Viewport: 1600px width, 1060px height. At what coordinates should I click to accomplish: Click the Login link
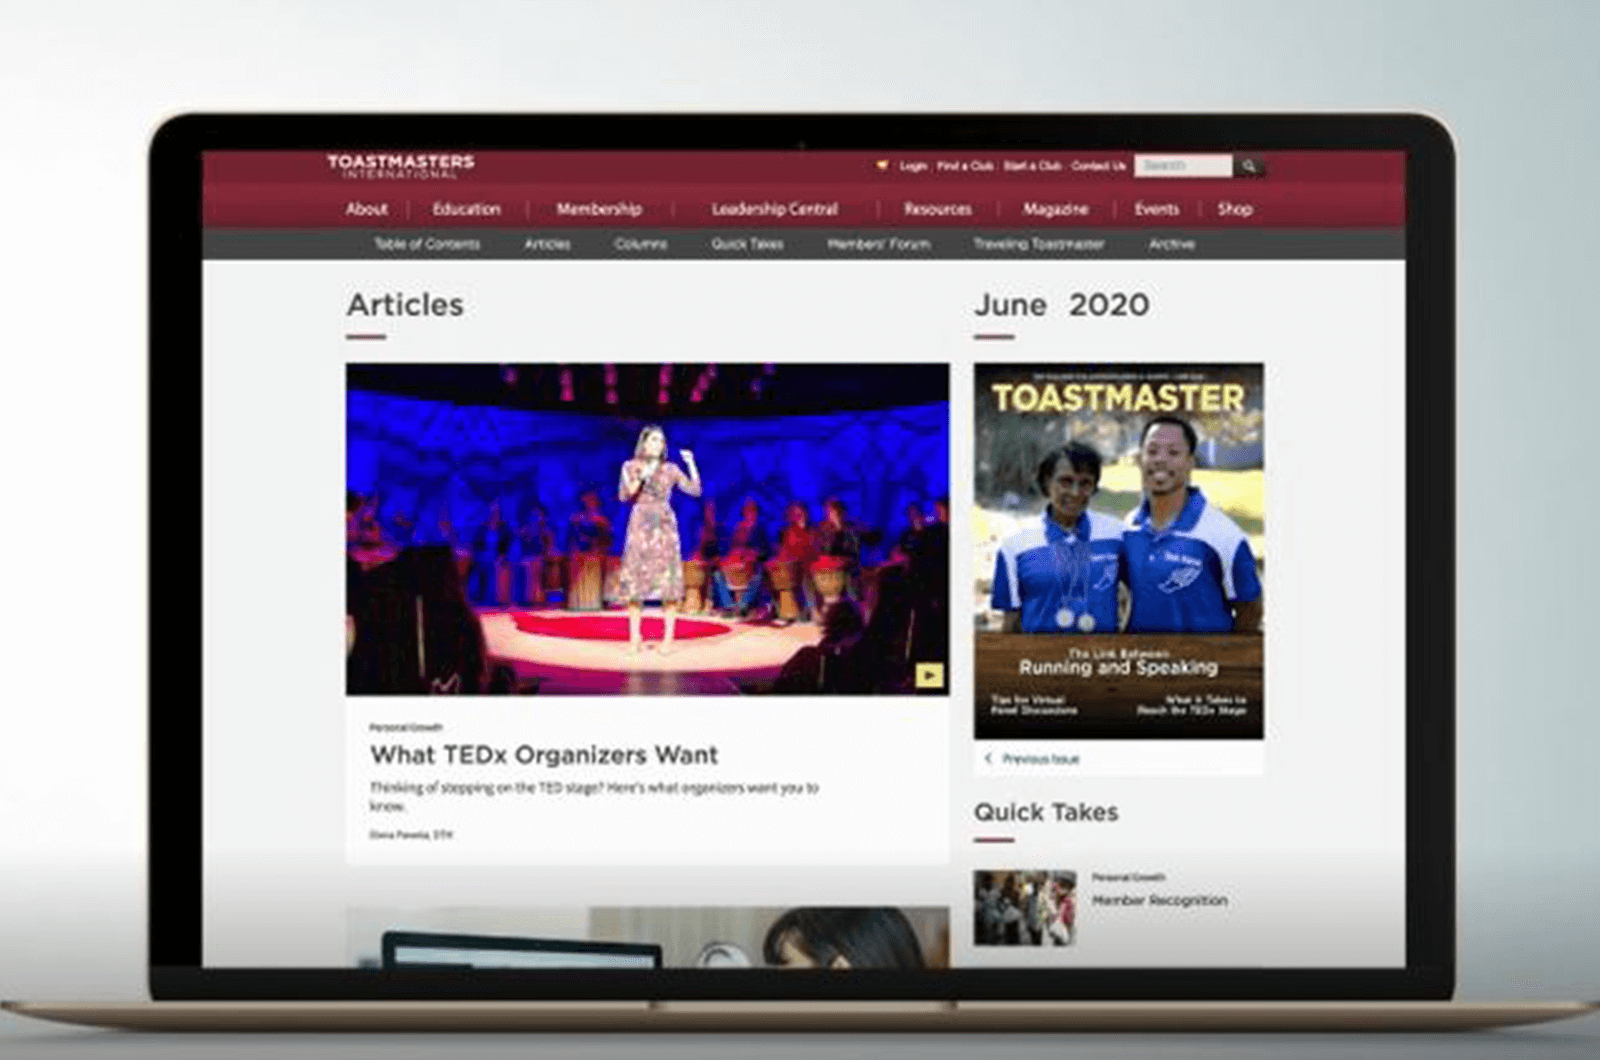(x=913, y=166)
